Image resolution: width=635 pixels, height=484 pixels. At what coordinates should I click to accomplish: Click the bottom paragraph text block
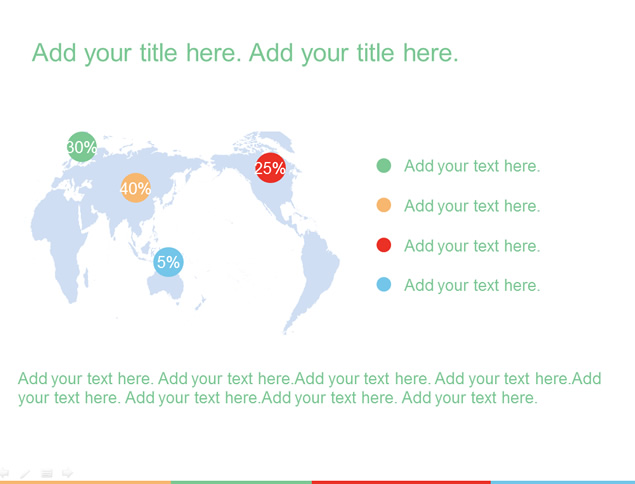[x=310, y=388]
